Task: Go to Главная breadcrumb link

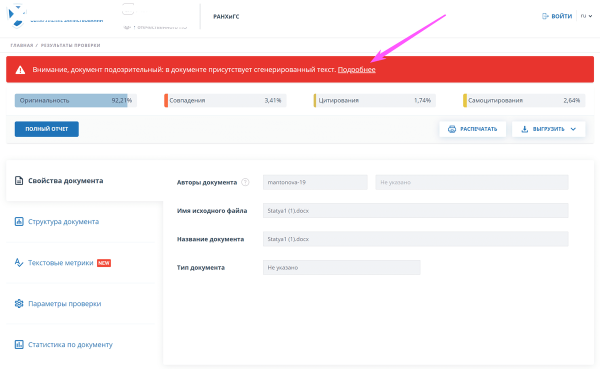Action: point(22,45)
